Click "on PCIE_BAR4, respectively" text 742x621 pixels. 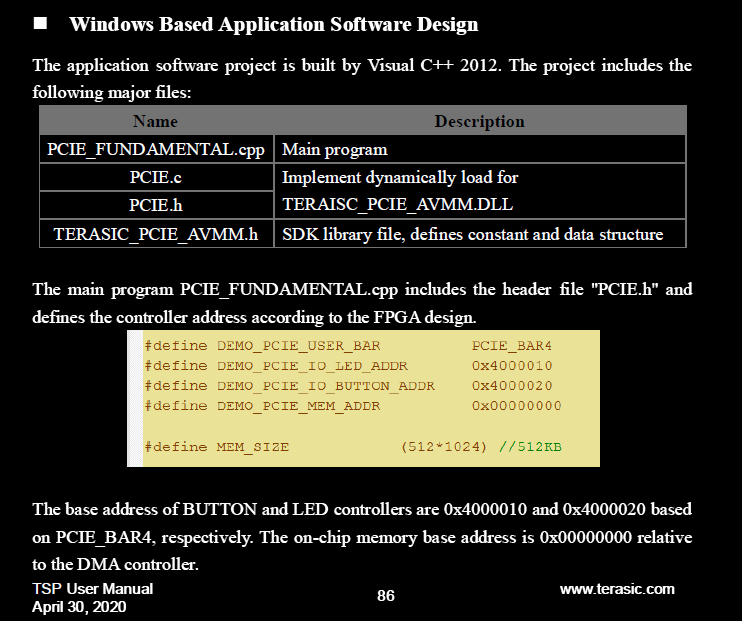(x=143, y=538)
